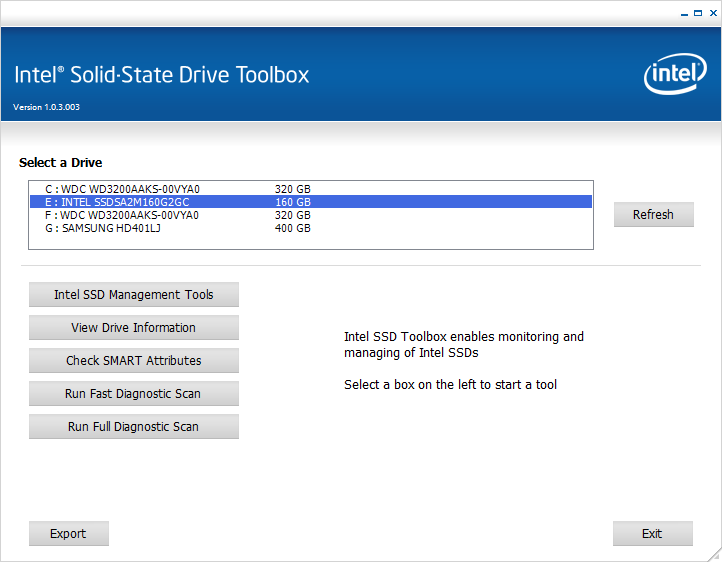The image size is (722, 562).
Task: Open Intel SSD Management Tools
Action: click(134, 295)
